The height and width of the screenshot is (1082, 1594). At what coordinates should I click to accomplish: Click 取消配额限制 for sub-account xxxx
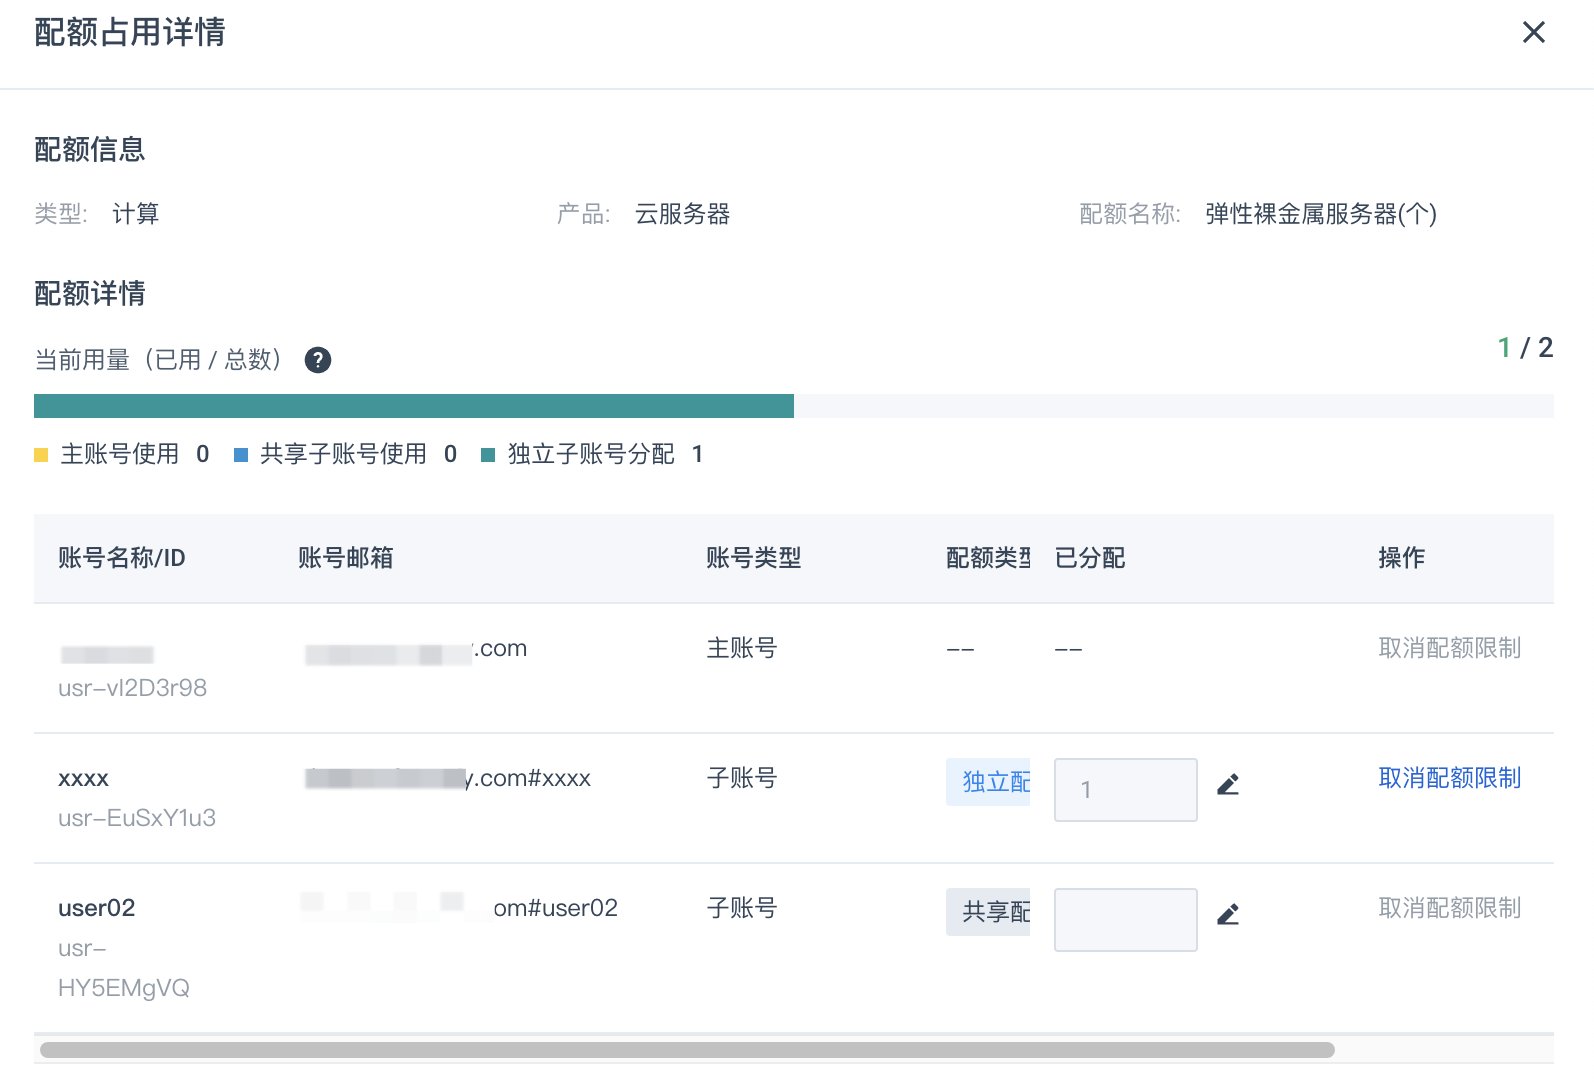tap(1449, 778)
